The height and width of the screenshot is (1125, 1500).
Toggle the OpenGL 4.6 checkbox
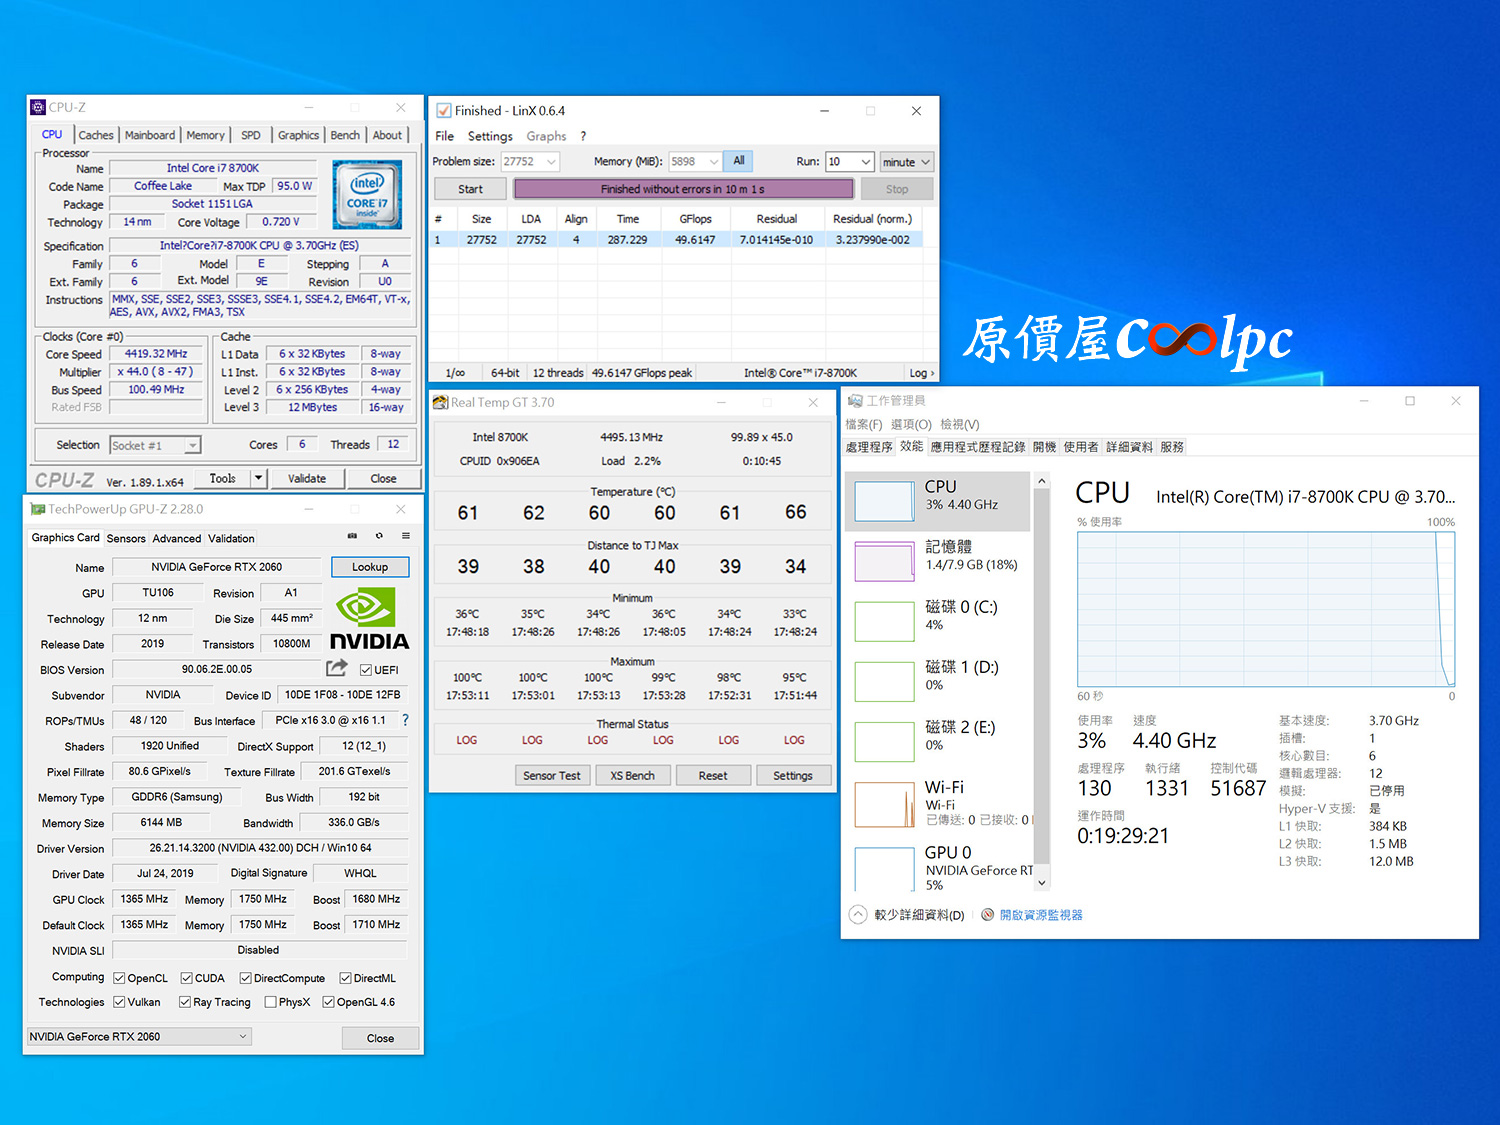(328, 1002)
